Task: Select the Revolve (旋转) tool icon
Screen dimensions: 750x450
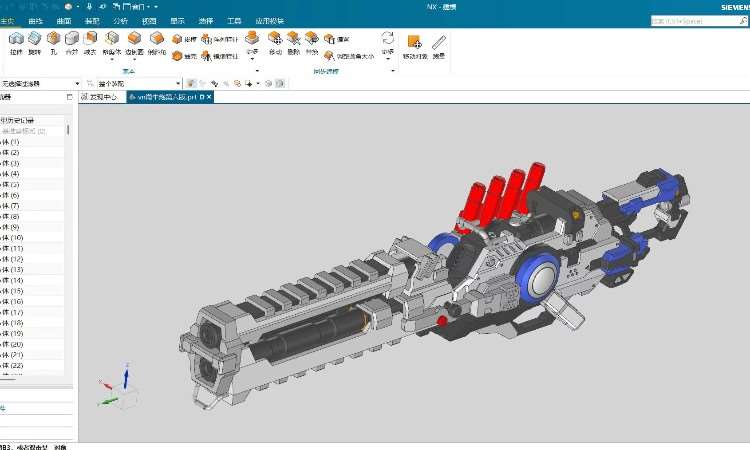Action: coord(34,41)
